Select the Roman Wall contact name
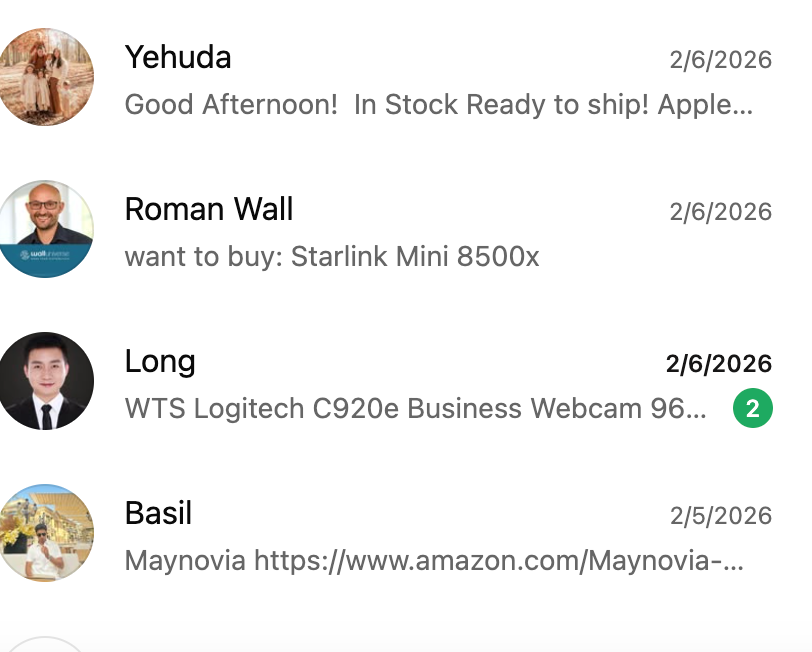 209,210
